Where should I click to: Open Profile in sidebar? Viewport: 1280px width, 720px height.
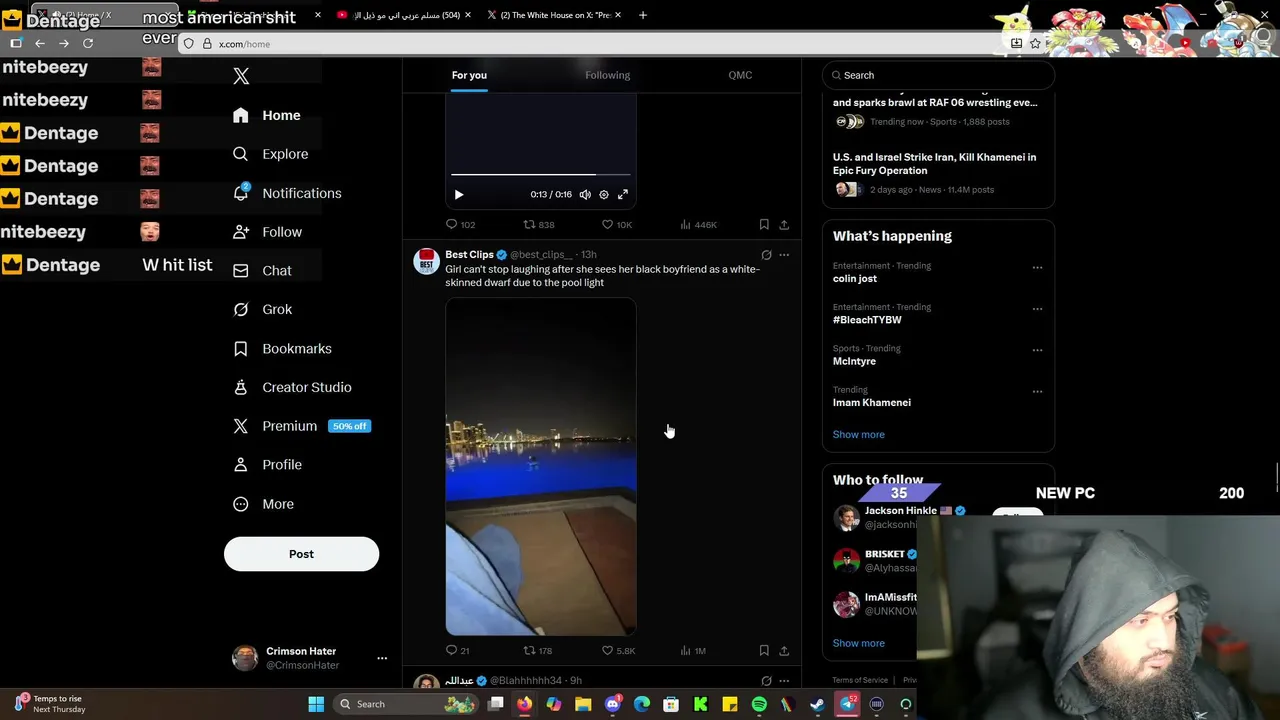(266, 465)
